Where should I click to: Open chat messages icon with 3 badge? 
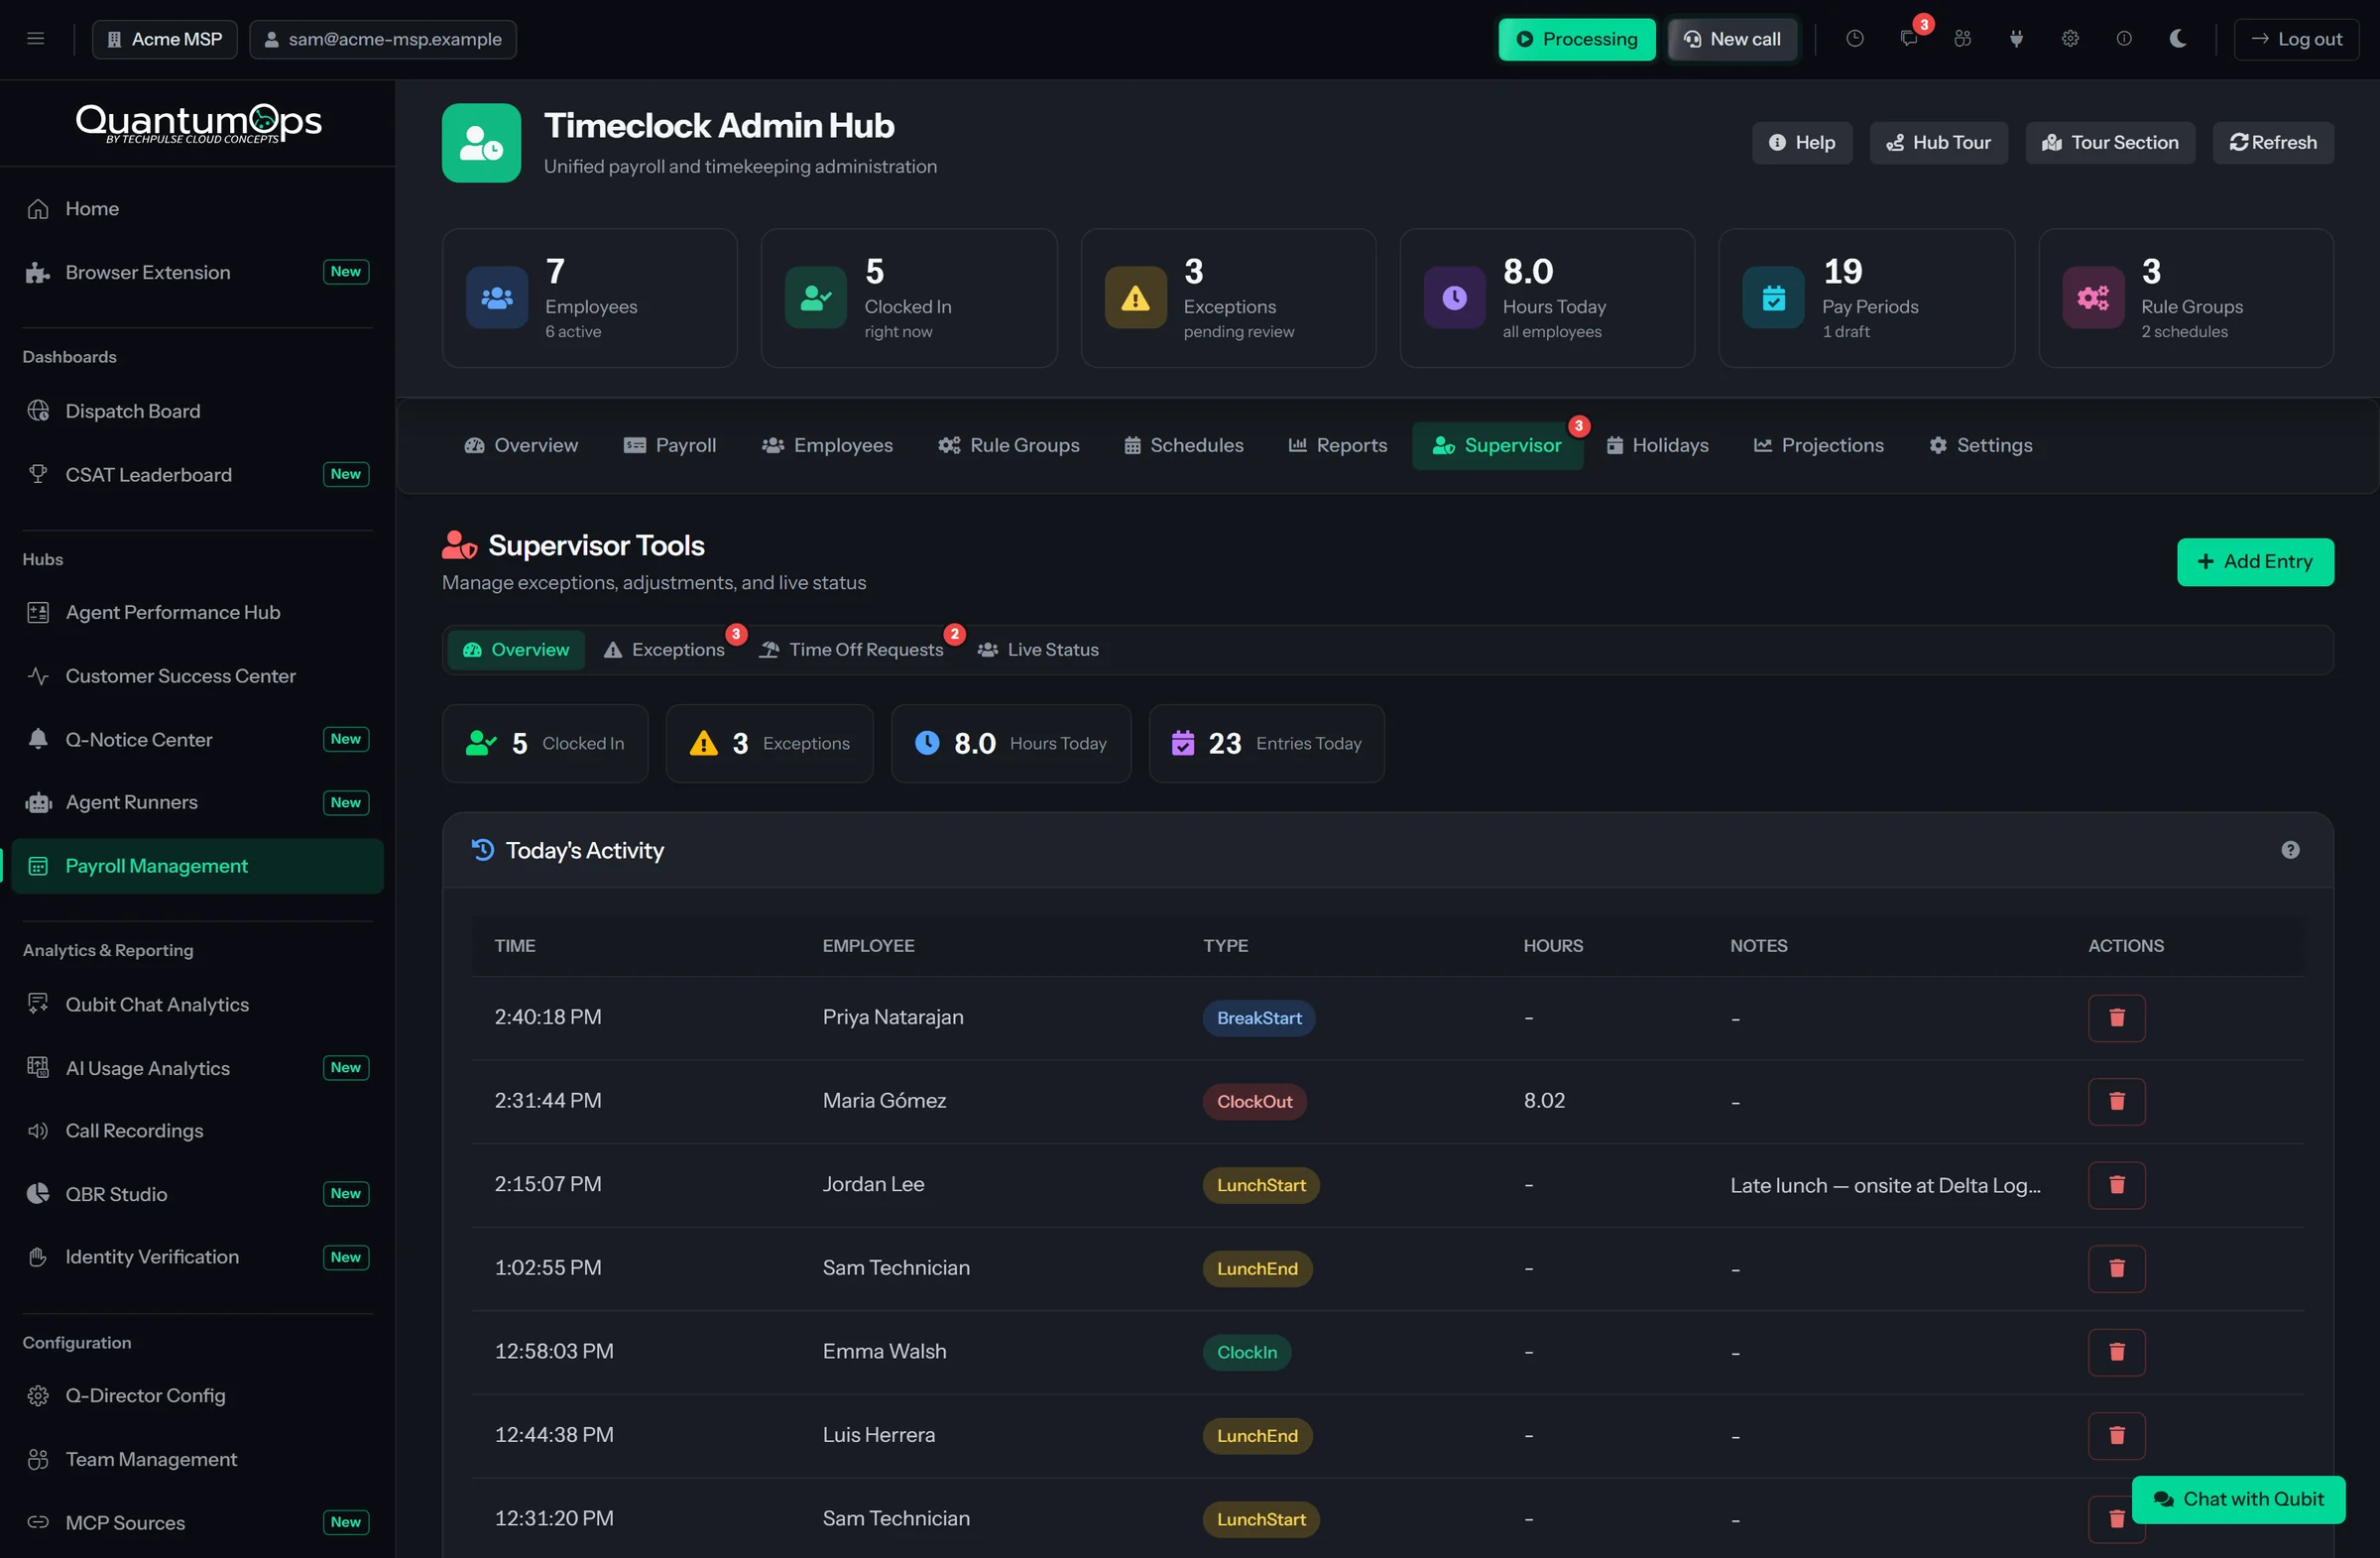point(1909,39)
